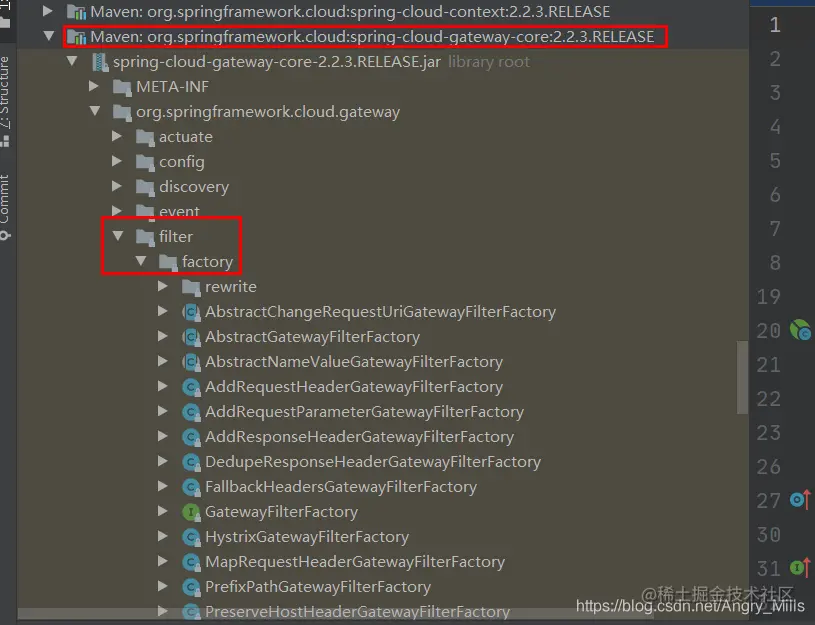Expand the config package
The height and width of the screenshot is (625, 815).
pyautogui.click(x=116, y=161)
